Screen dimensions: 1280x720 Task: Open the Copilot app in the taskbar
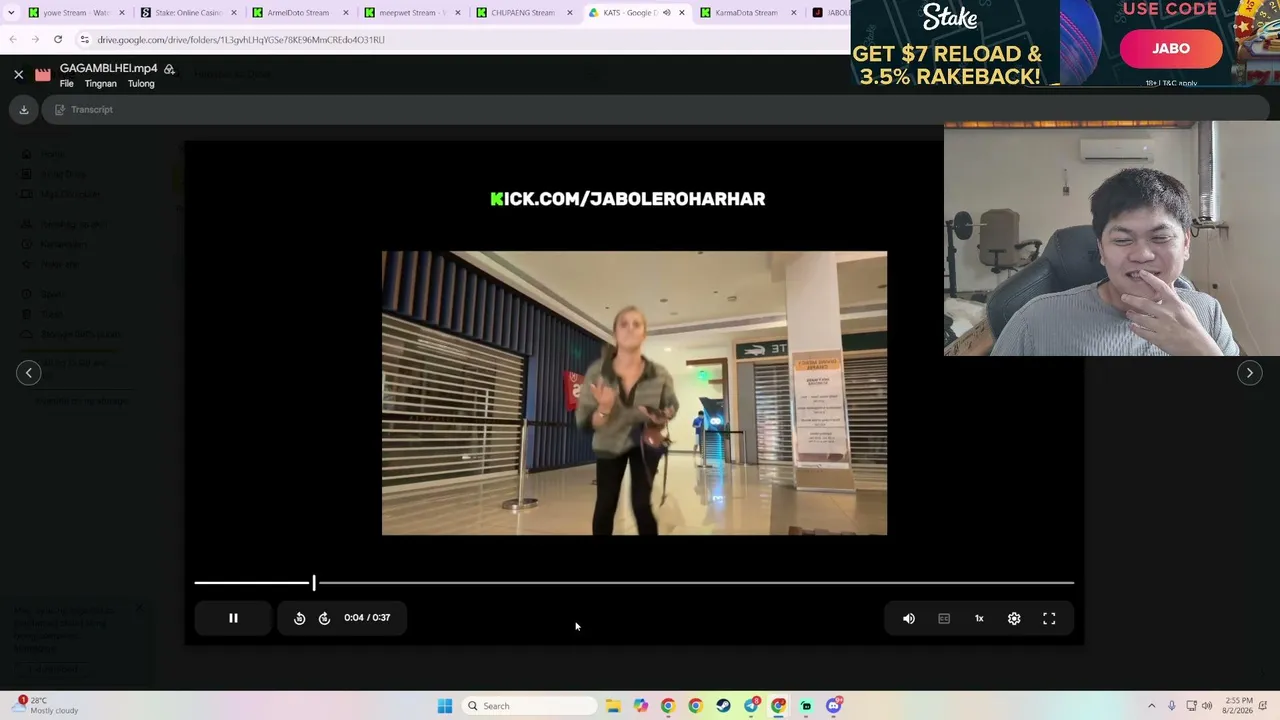click(x=640, y=706)
